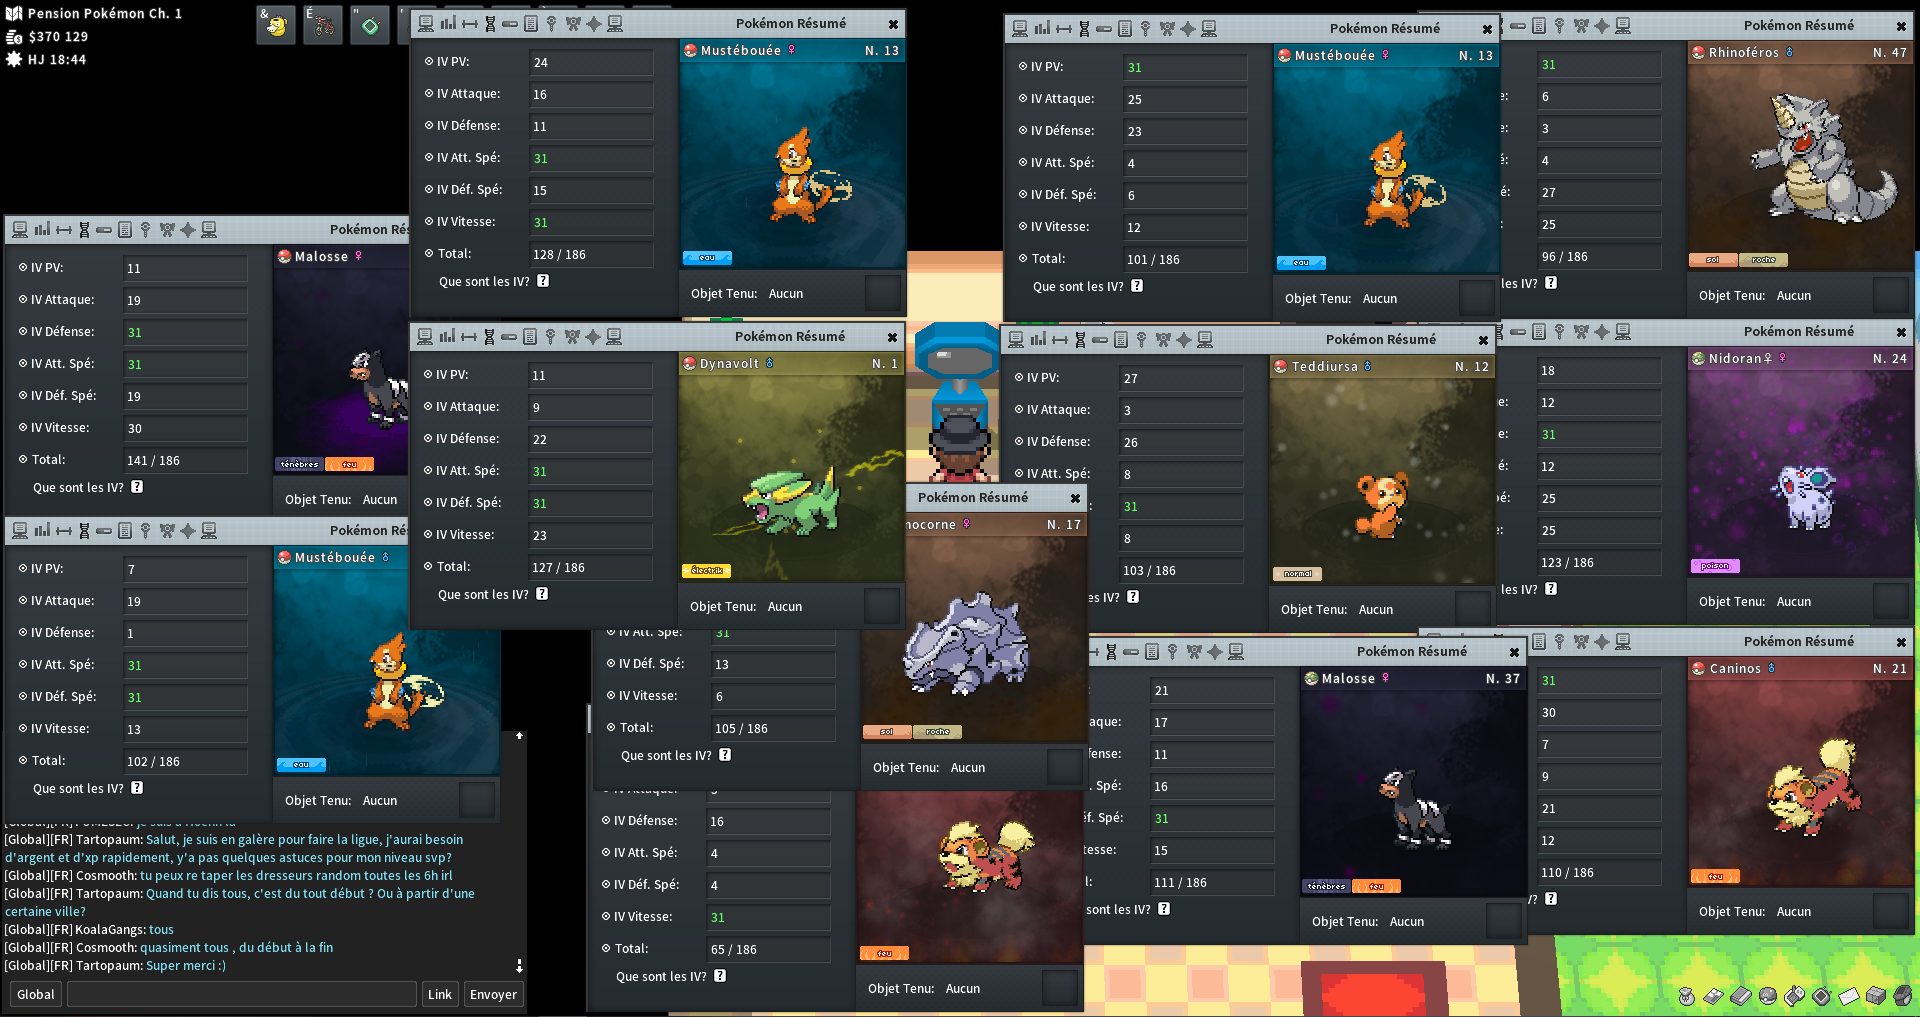Open the gift box icon in the bottom menu
Viewport: 1920px width, 1017px height.
coord(1875,996)
